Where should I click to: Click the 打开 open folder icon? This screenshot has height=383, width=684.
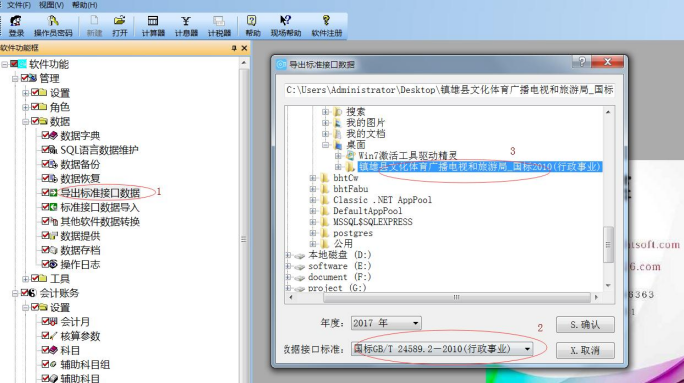click(120, 26)
